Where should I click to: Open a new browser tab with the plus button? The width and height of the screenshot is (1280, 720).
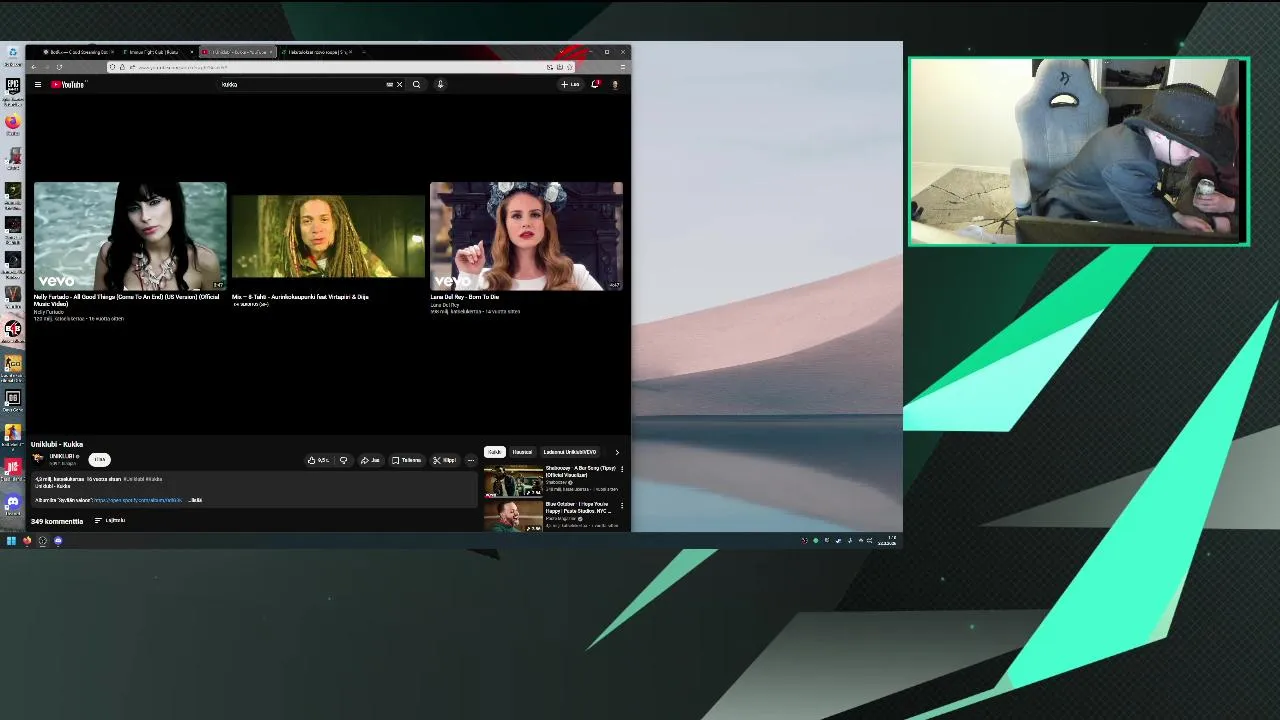(x=364, y=52)
